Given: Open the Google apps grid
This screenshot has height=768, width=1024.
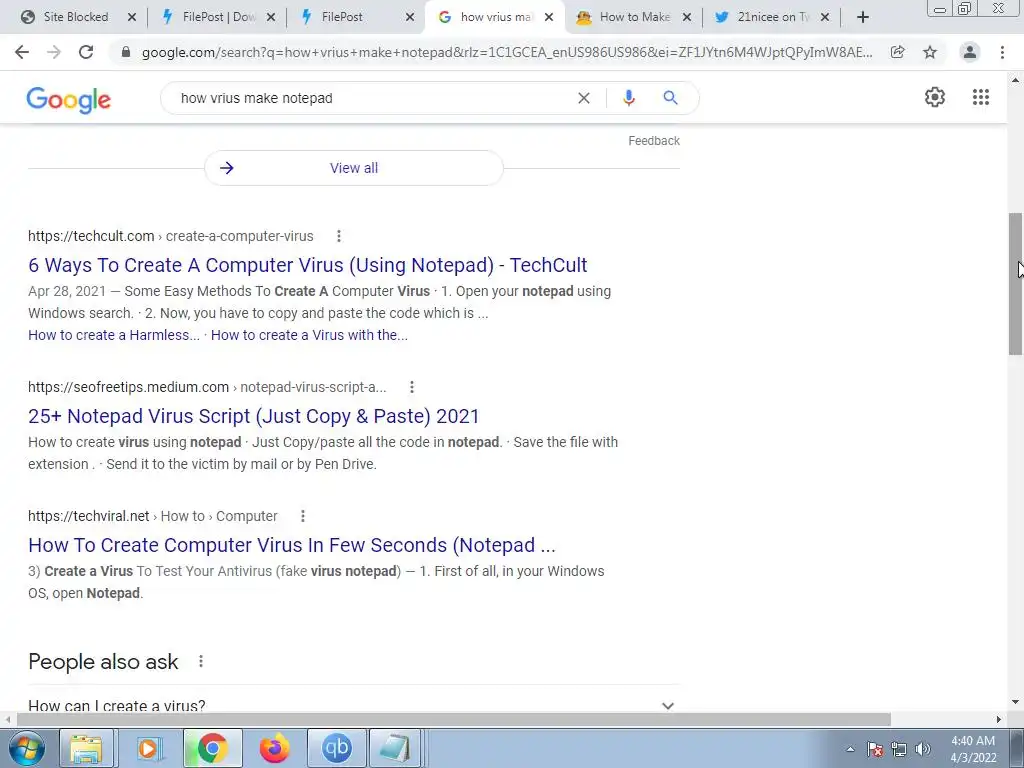Looking at the screenshot, I should coord(980,97).
